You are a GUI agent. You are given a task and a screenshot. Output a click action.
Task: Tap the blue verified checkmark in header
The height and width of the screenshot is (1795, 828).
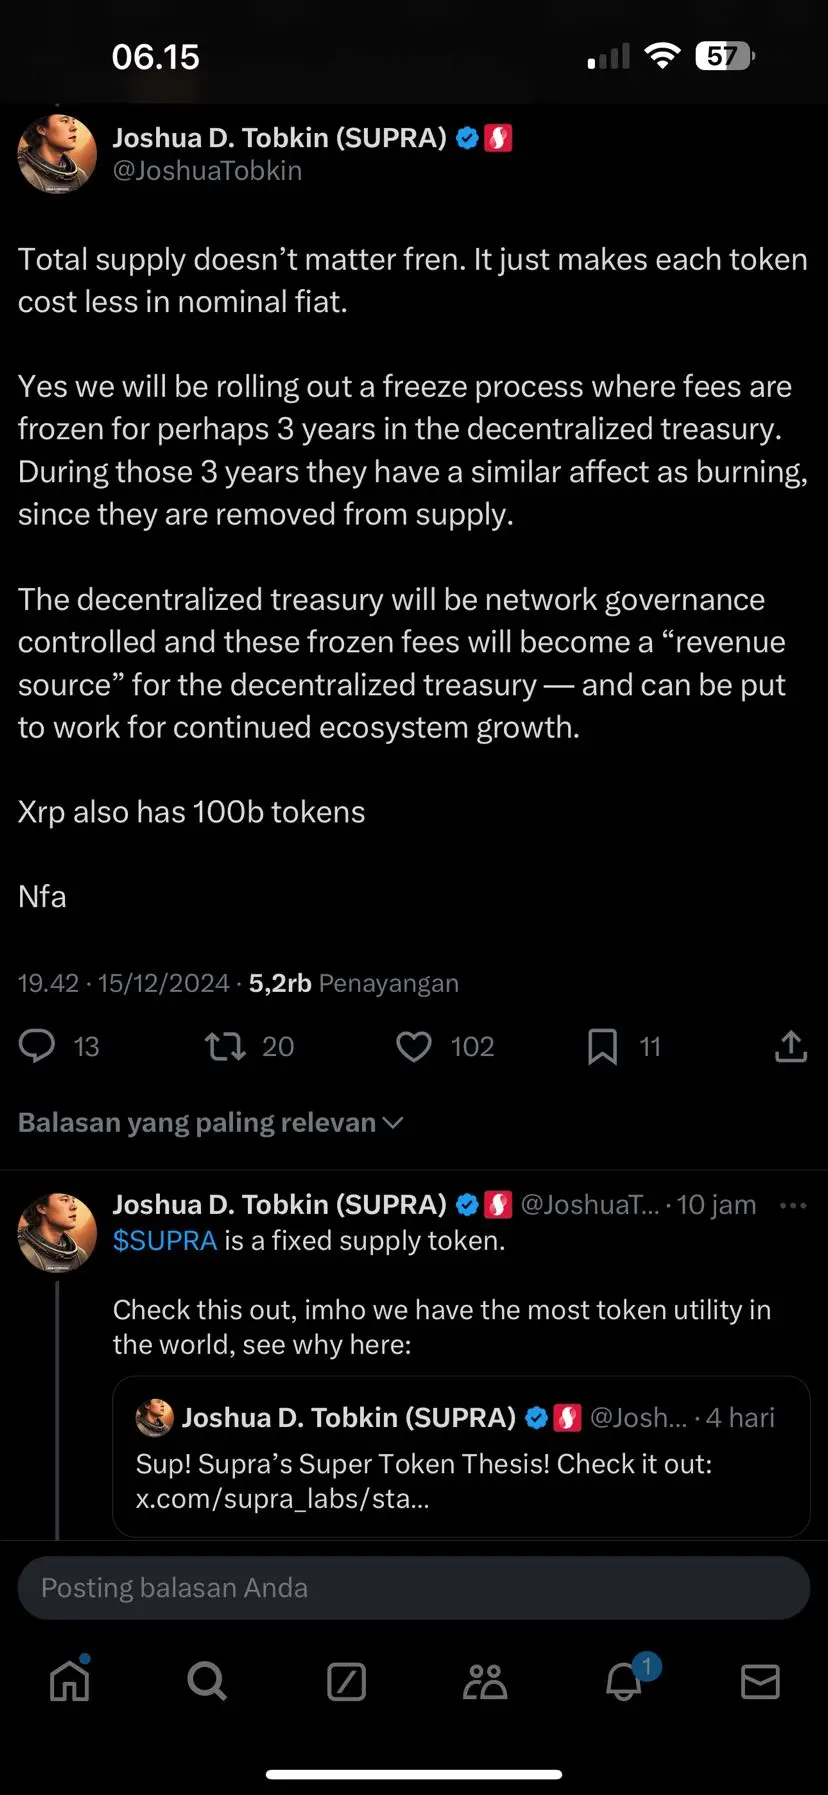coord(467,138)
